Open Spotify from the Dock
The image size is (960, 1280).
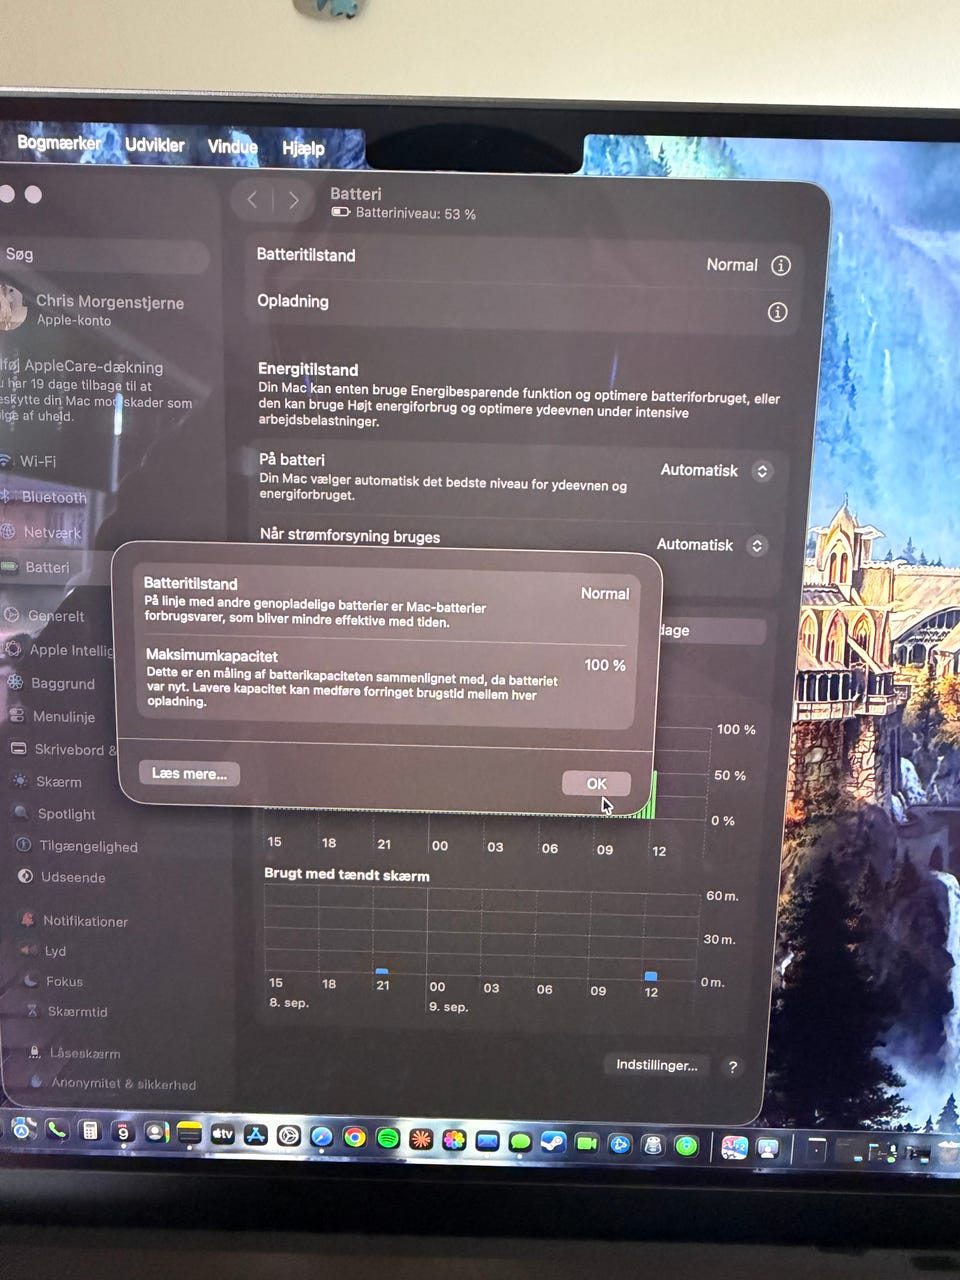pos(388,1138)
